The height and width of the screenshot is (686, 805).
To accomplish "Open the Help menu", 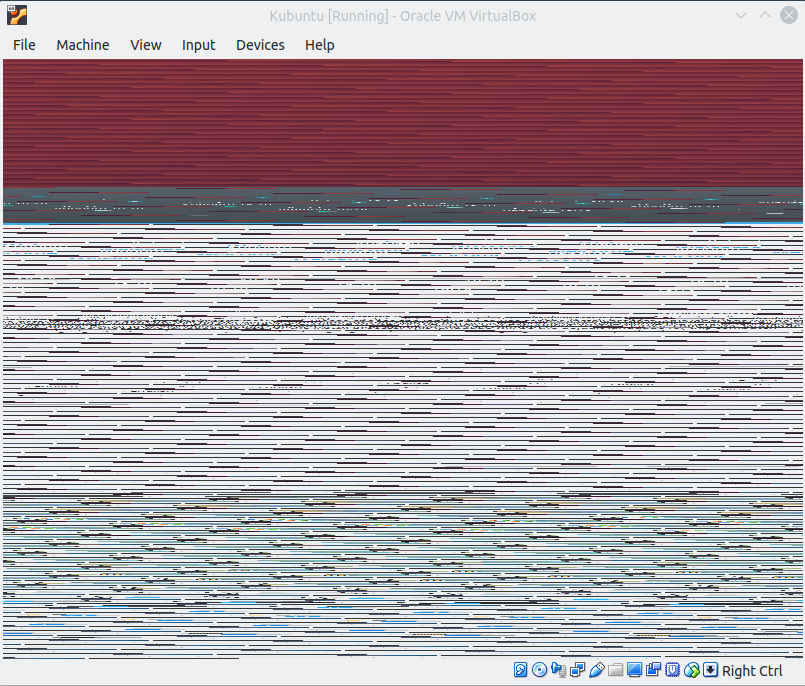I will (x=320, y=45).
